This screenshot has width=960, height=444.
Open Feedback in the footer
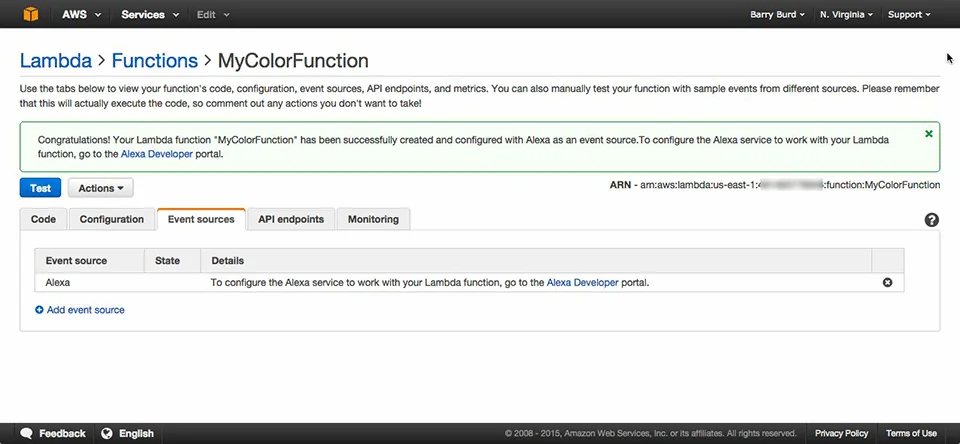(62, 434)
